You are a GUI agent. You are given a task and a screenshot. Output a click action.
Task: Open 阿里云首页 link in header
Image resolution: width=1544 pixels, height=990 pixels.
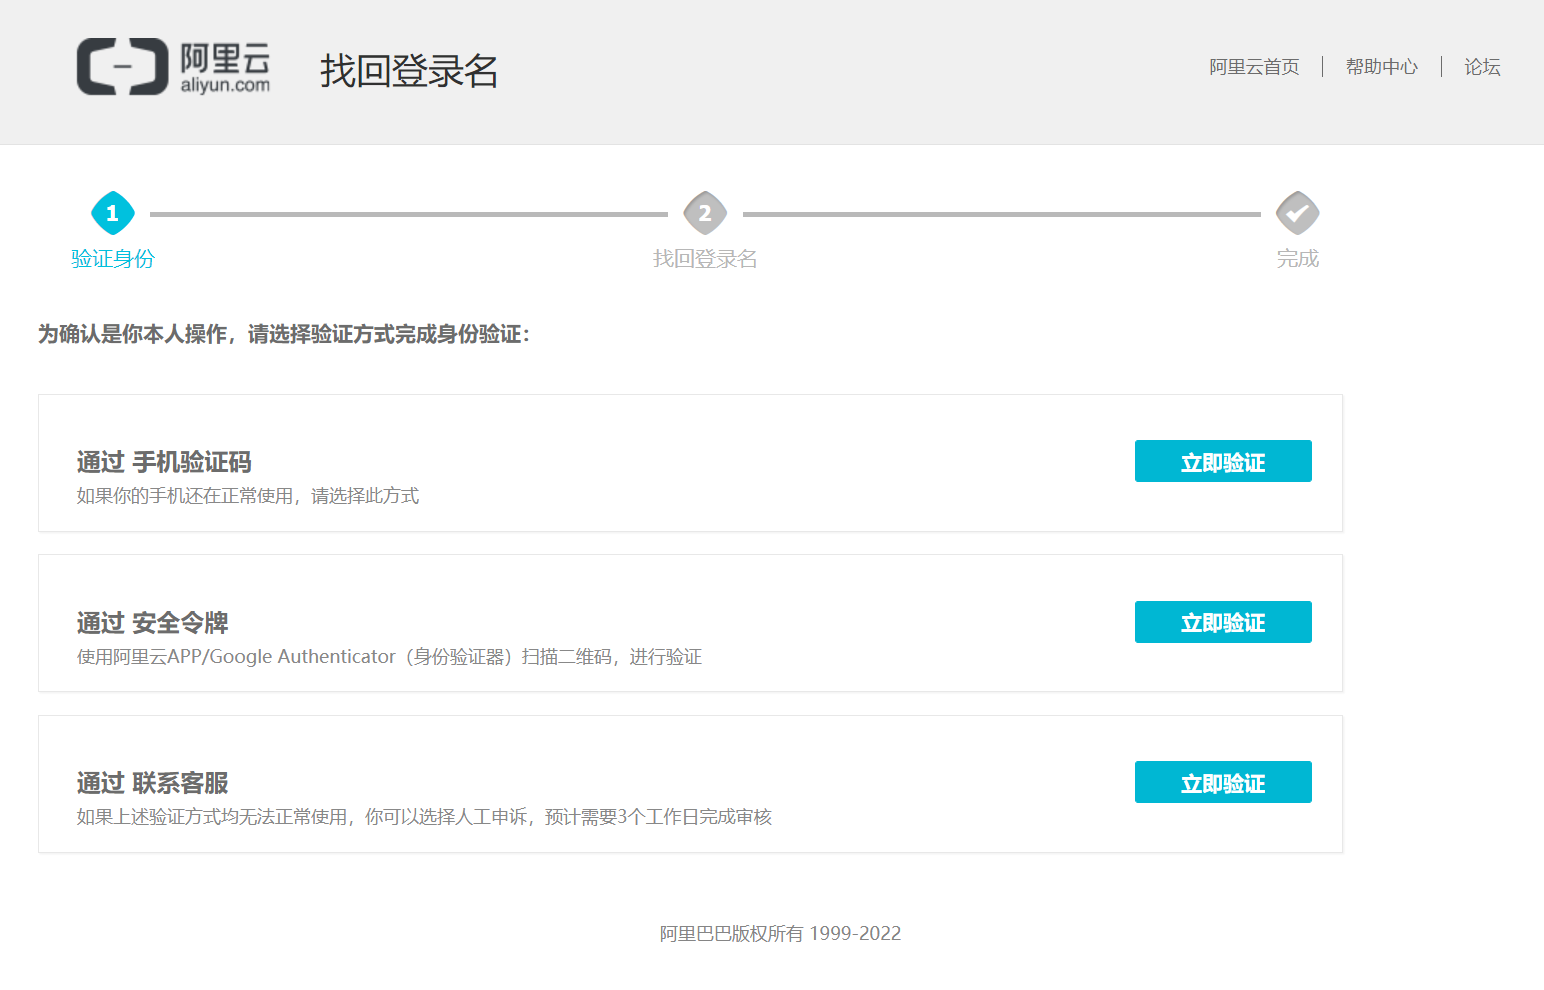1254,67
